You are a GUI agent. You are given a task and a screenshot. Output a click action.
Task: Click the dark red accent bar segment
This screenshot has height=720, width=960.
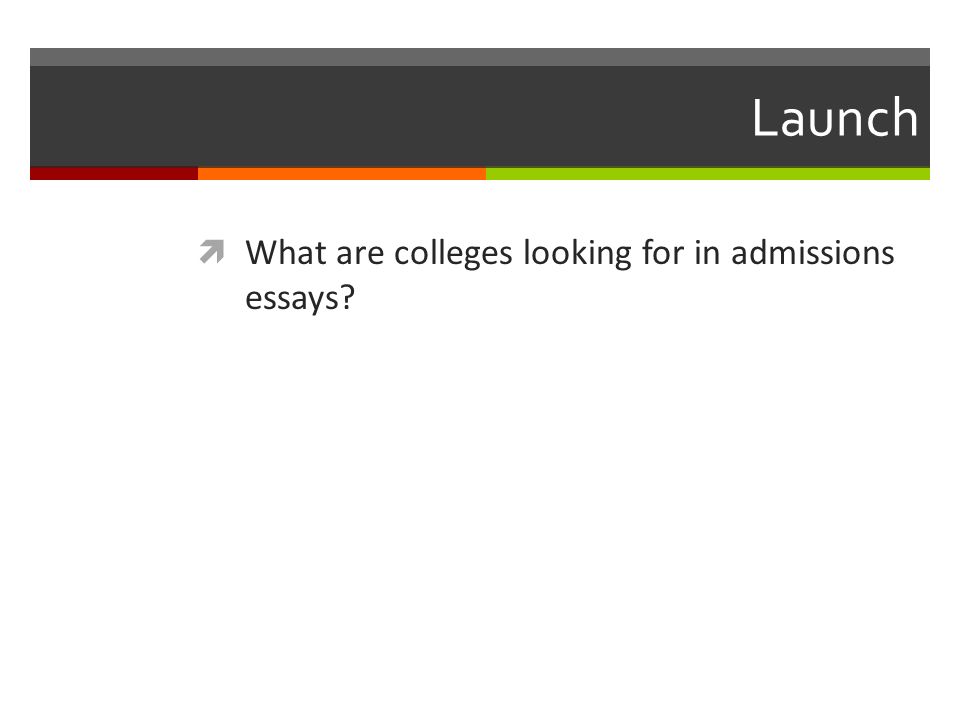(114, 174)
